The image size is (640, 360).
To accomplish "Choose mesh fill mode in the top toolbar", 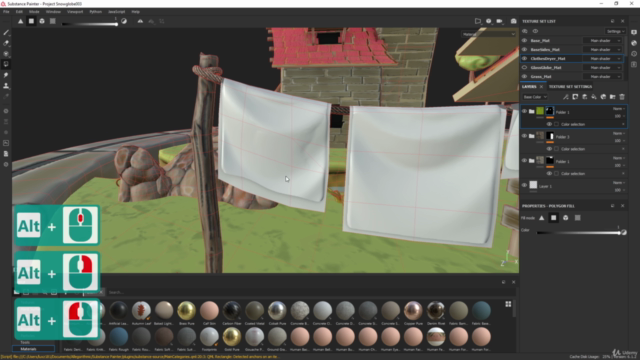I will coord(42,21).
